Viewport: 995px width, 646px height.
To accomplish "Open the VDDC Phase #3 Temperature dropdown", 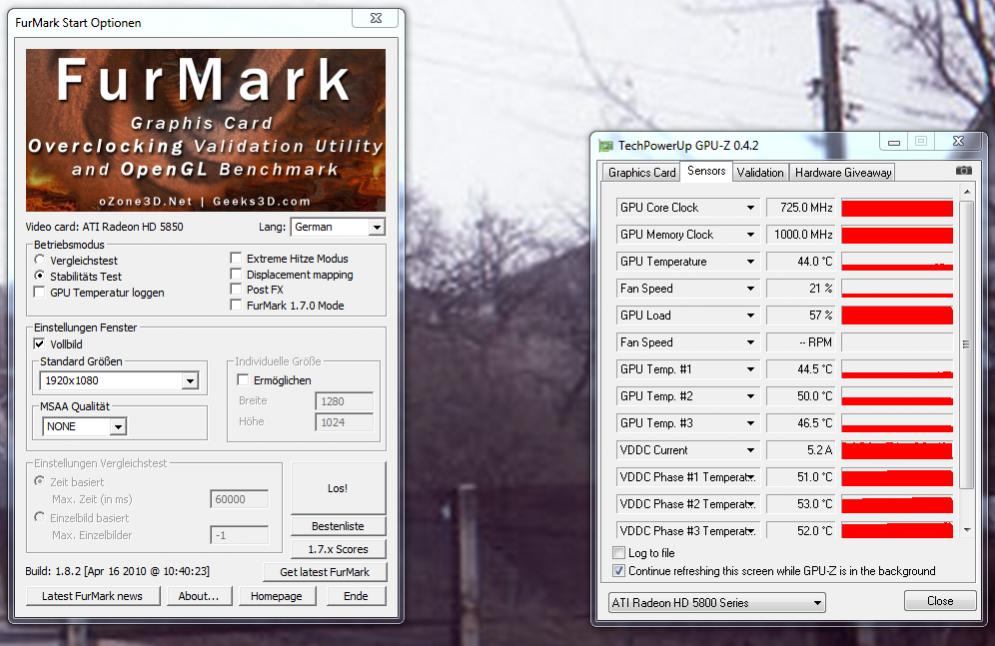I will [751, 531].
